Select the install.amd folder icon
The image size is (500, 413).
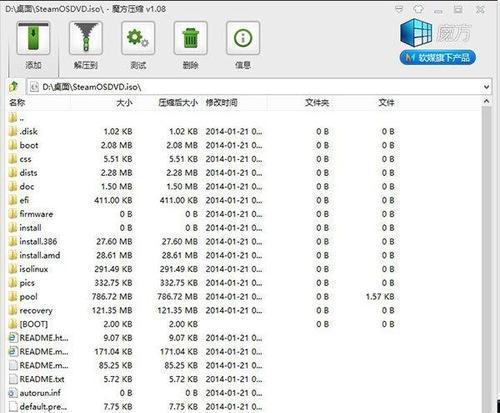click(13, 255)
